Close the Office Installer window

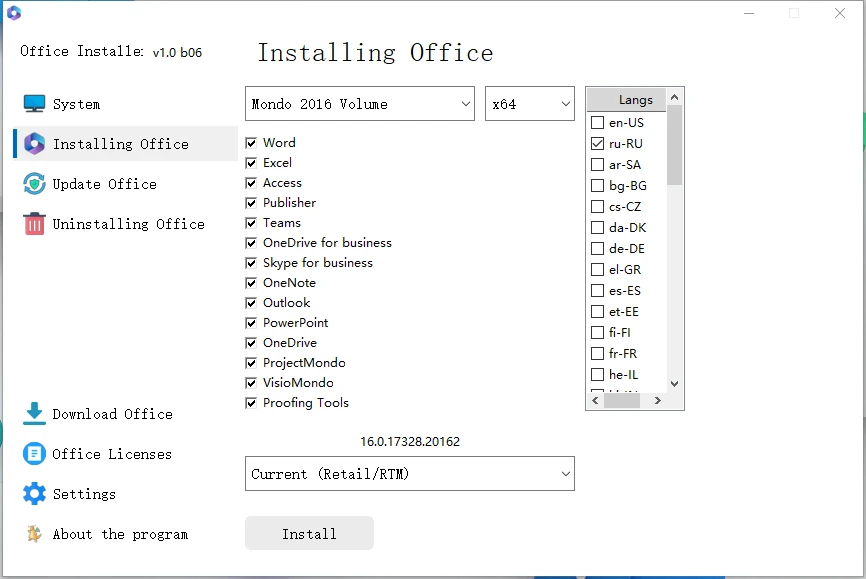pyautogui.click(x=839, y=13)
